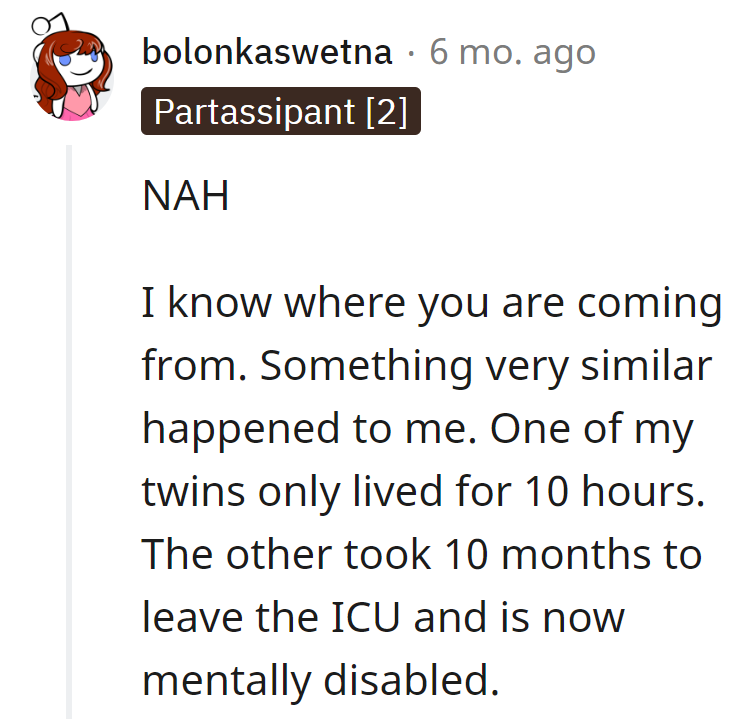The image size is (742, 719).
Task: Click the "6 mo. ago" timestamp
Action: click(512, 52)
